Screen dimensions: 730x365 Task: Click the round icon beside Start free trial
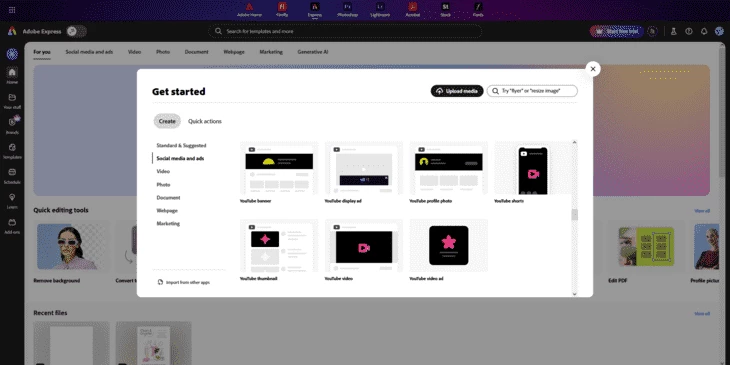tap(653, 31)
